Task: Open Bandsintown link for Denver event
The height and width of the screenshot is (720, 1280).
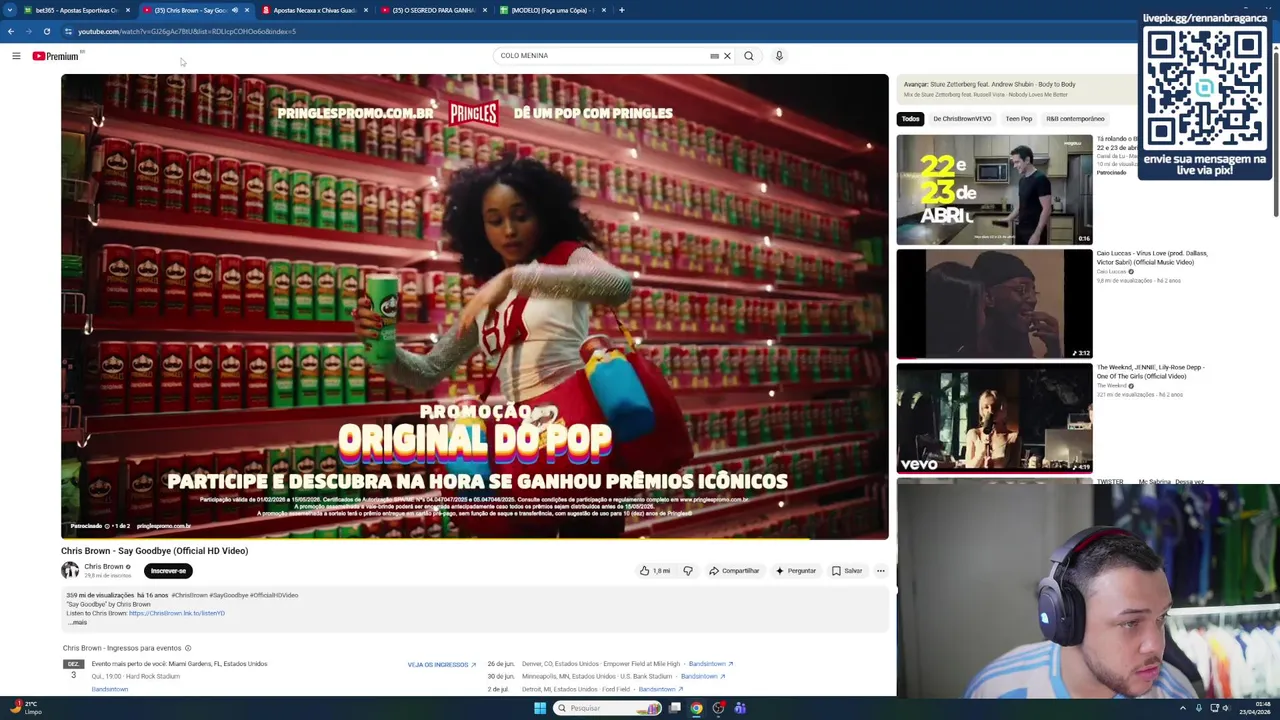Action: (x=711, y=664)
